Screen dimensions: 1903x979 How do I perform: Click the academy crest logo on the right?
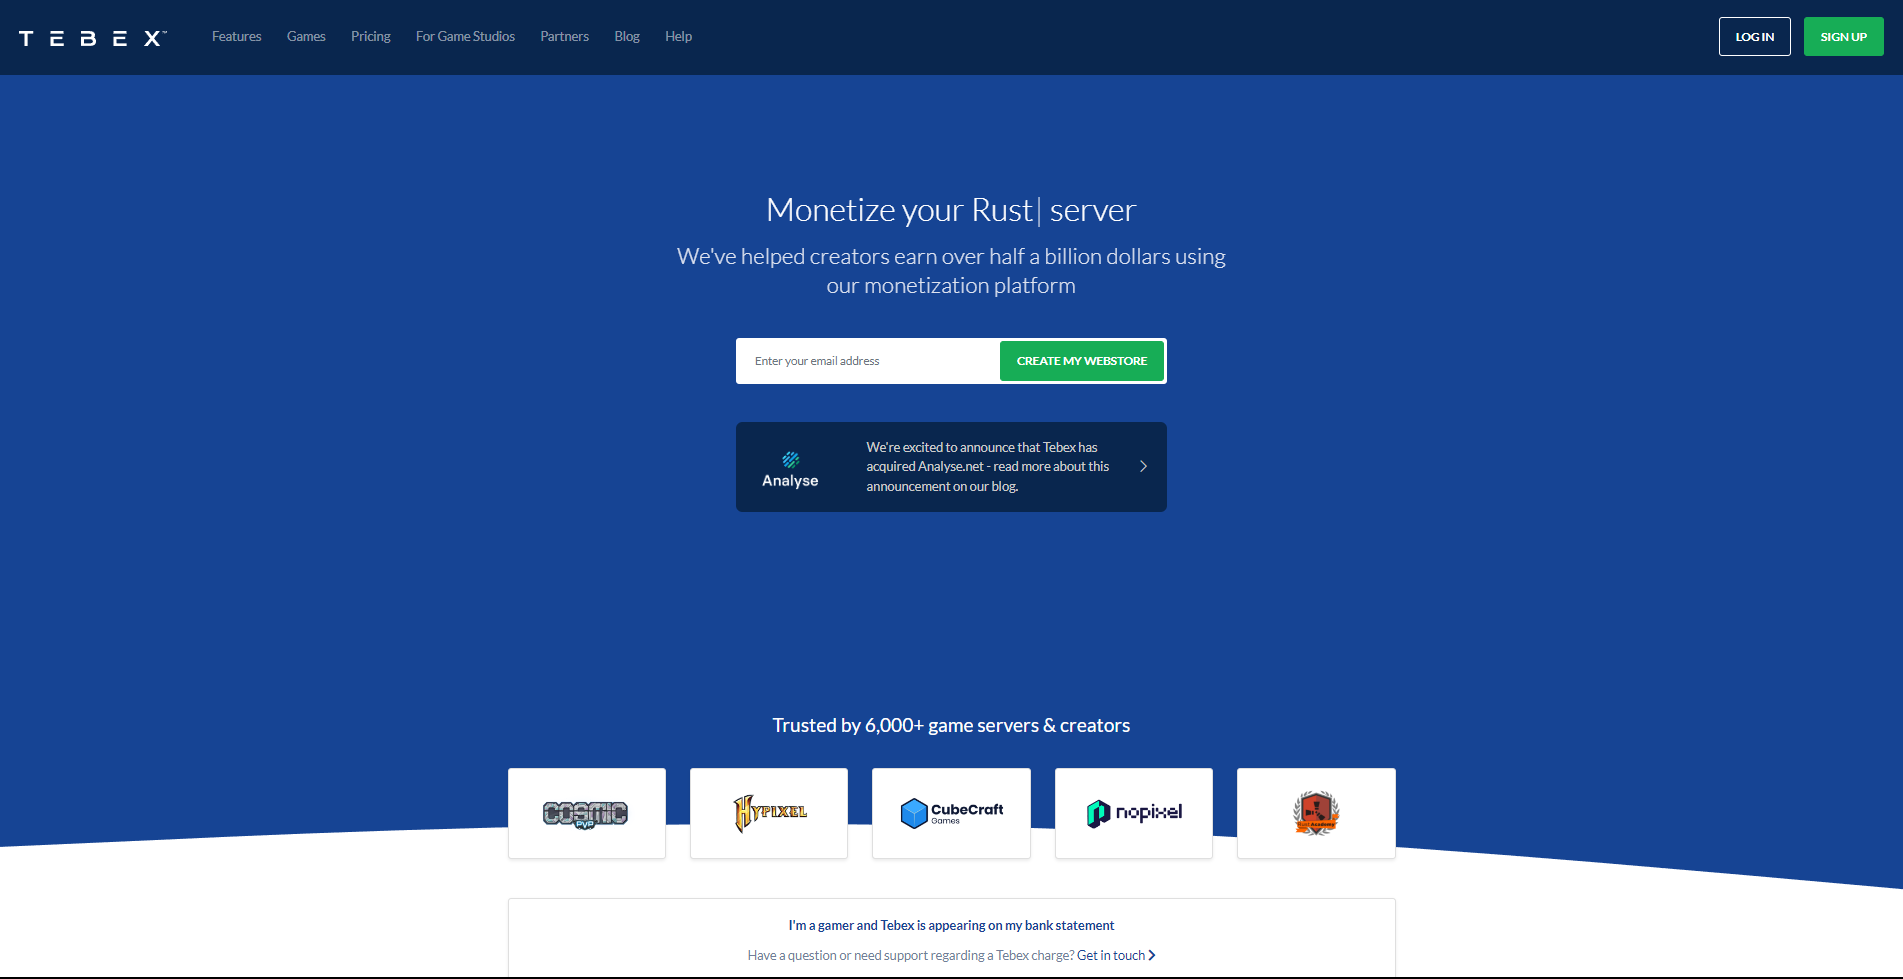tap(1316, 813)
